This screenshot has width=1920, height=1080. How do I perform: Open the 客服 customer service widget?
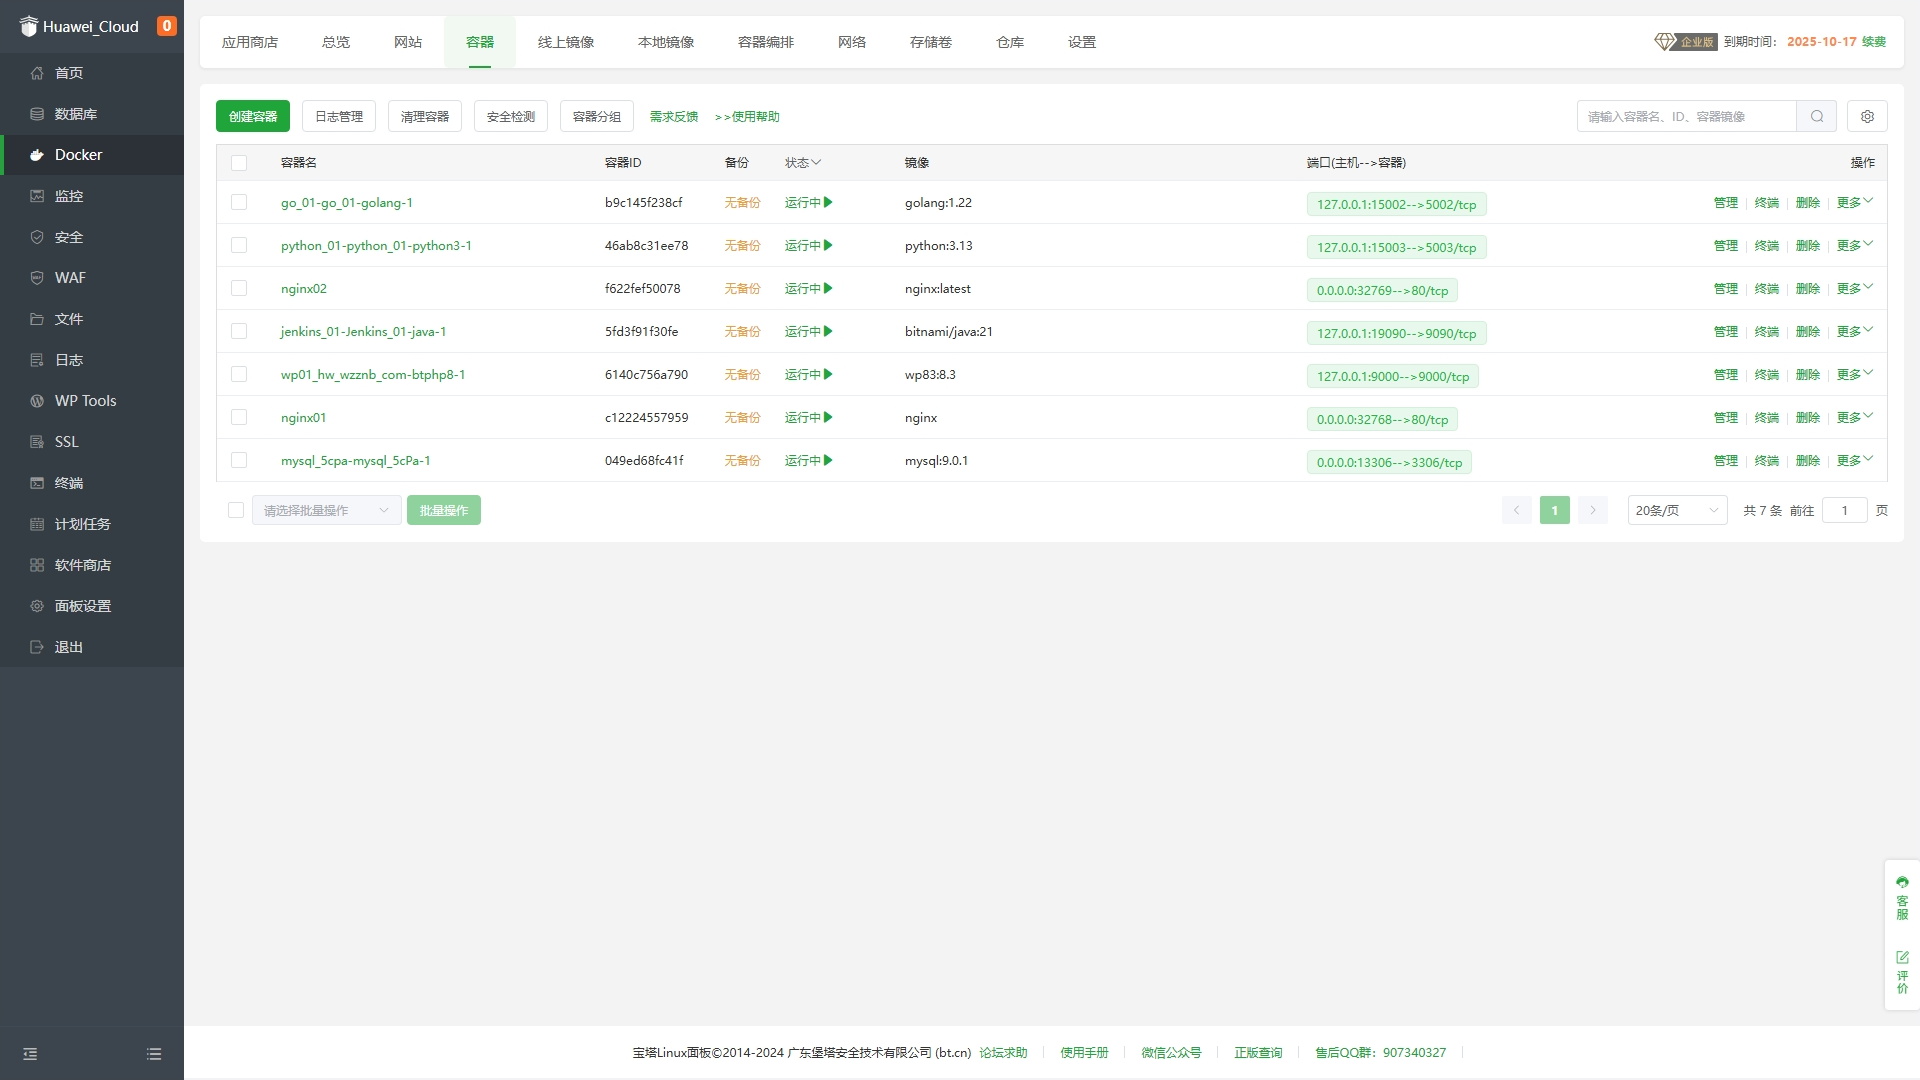tap(1902, 898)
